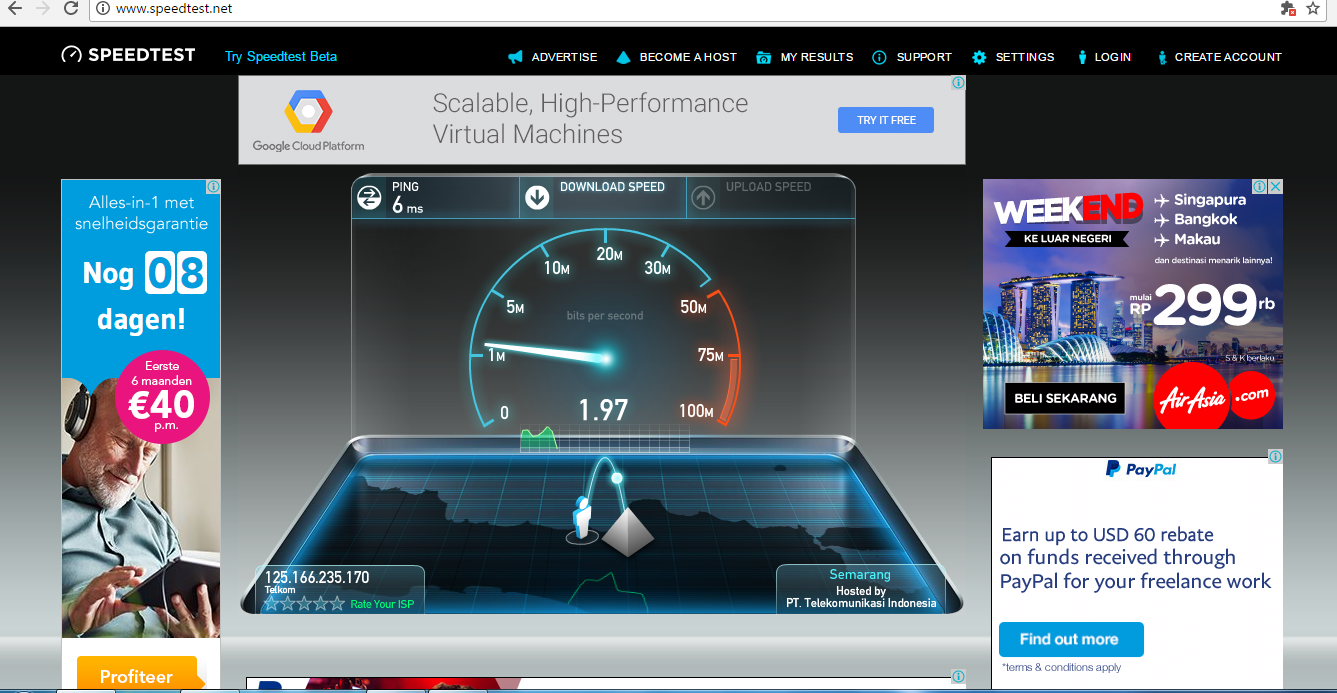
Task: Click IP address 125.166.235.170
Action: 317,577
